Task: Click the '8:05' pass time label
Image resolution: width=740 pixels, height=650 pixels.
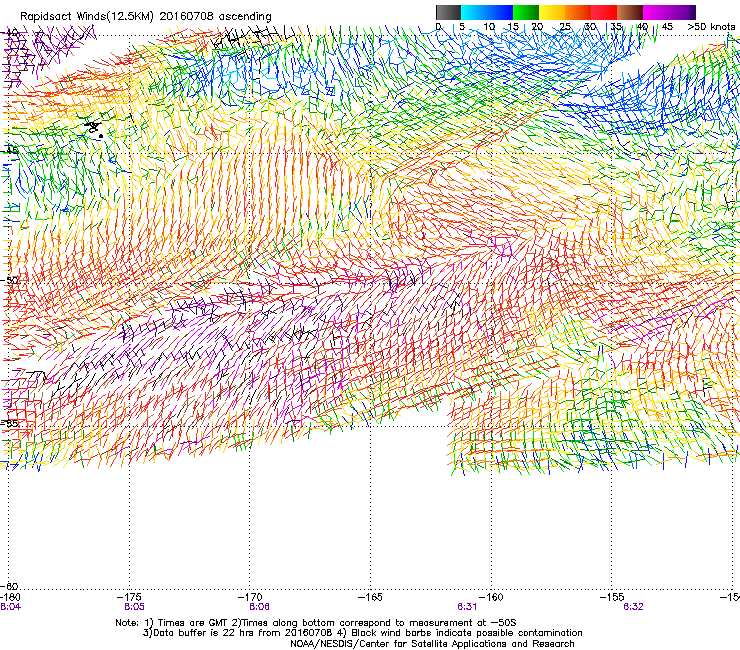Action: coord(134,607)
